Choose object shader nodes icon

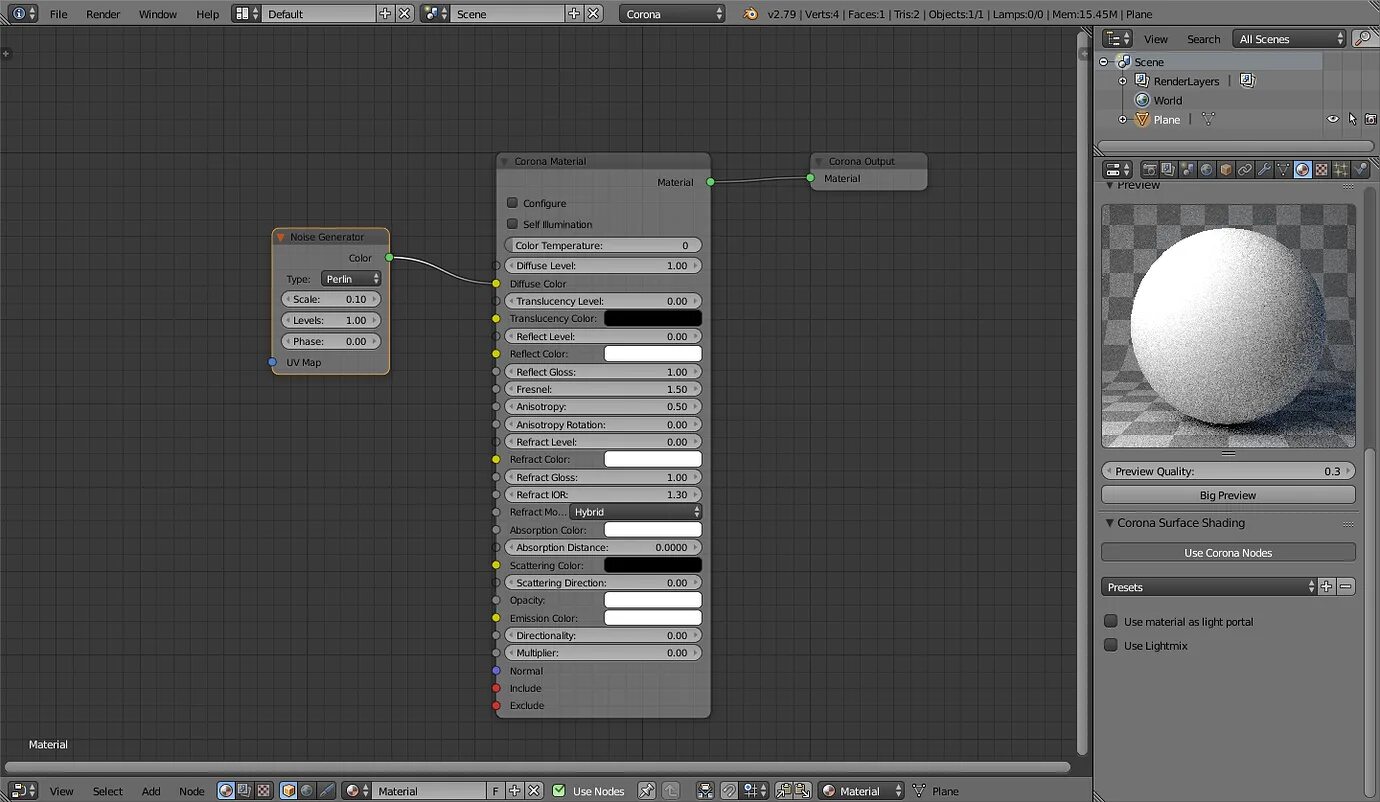point(288,791)
